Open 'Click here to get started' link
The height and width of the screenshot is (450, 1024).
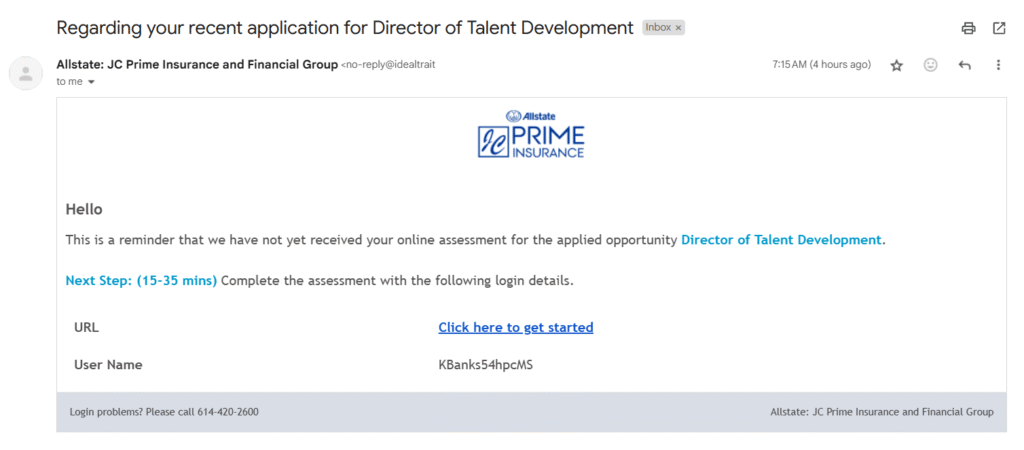pyautogui.click(x=515, y=327)
